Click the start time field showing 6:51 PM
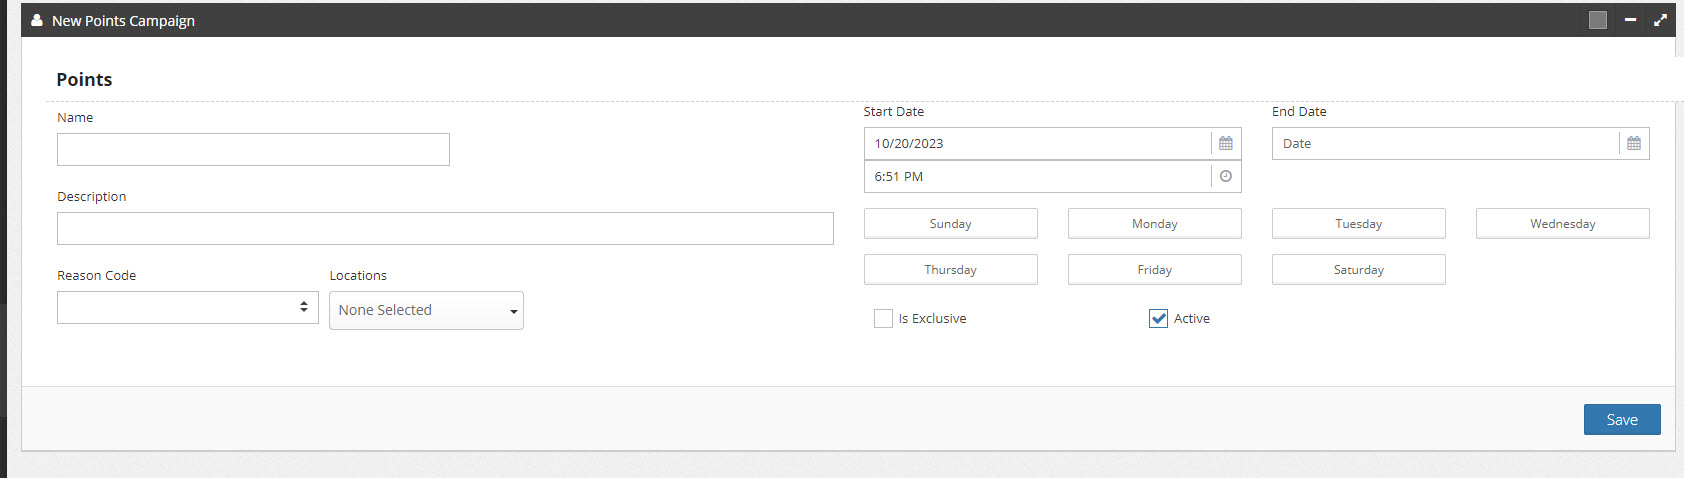 pos(1038,176)
